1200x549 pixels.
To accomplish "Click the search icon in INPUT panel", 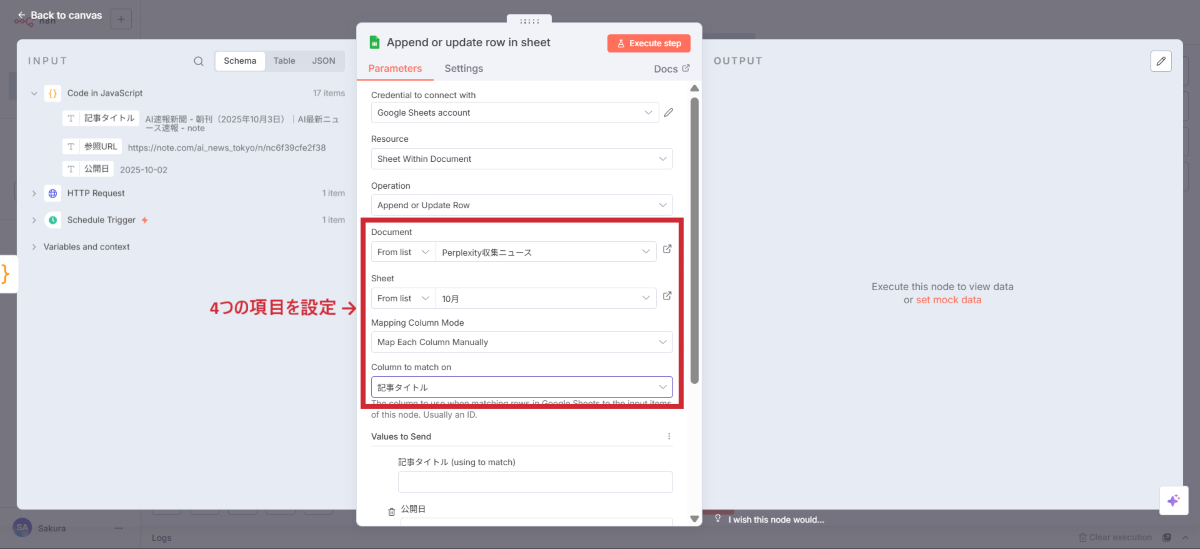I will pos(198,61).
